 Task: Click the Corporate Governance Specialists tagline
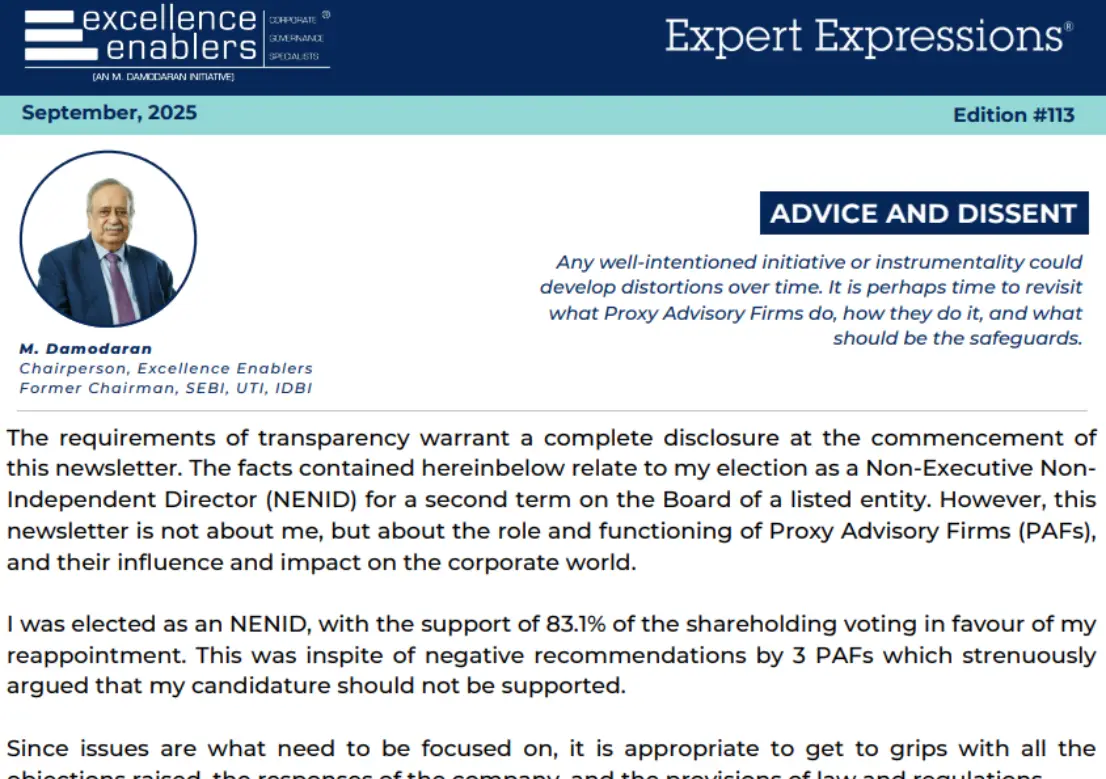[x=296, y=37]
